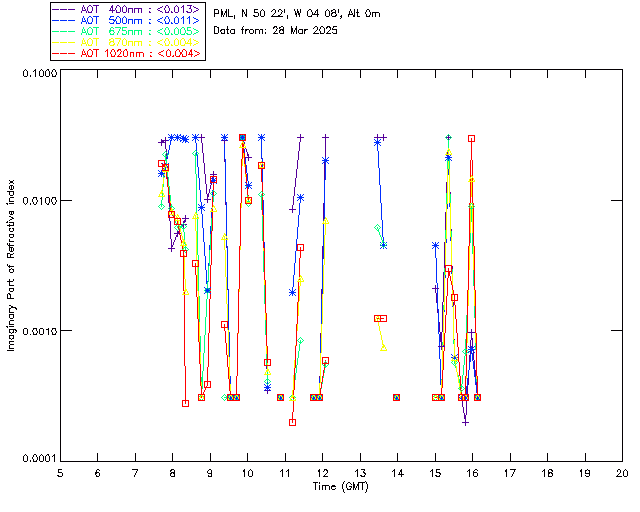Click the purple dashed line legend sample
This screenshot has width=640, height=512.
click(x=64, y=9)
